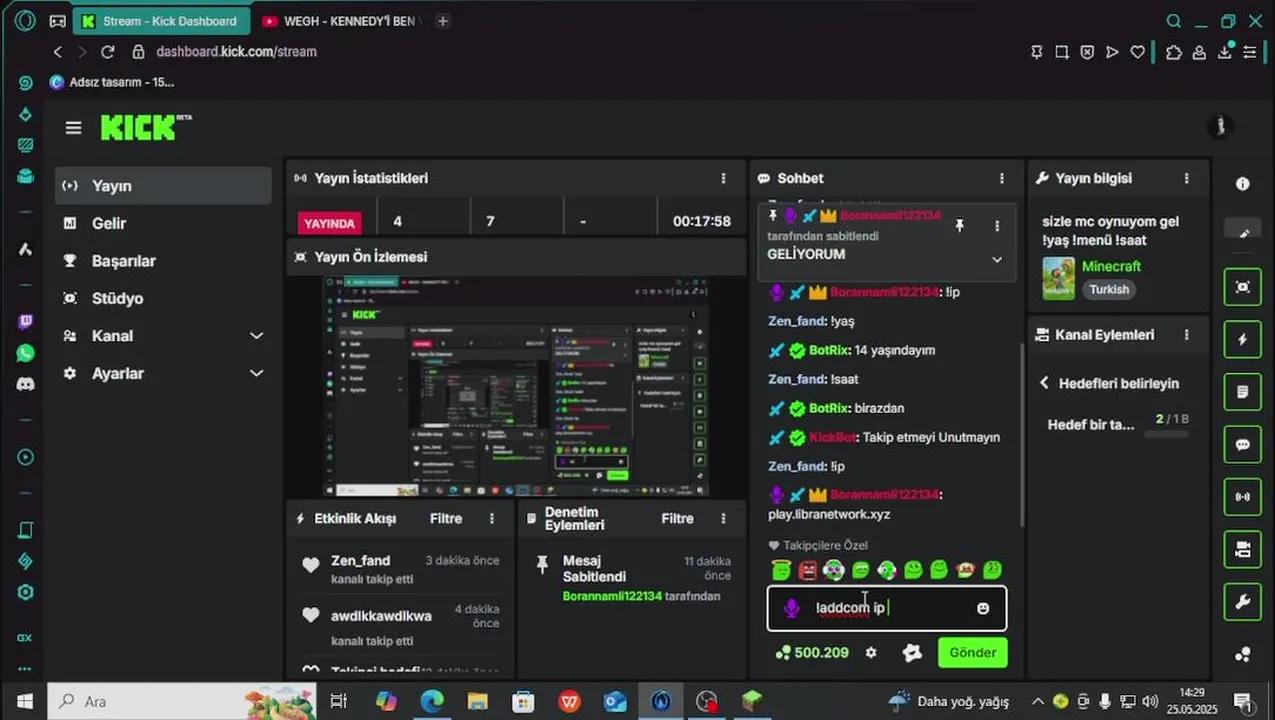Screen dimensions: 1275x720
Task: Open the Kick hamburger menu
Action: coord(73,128)
